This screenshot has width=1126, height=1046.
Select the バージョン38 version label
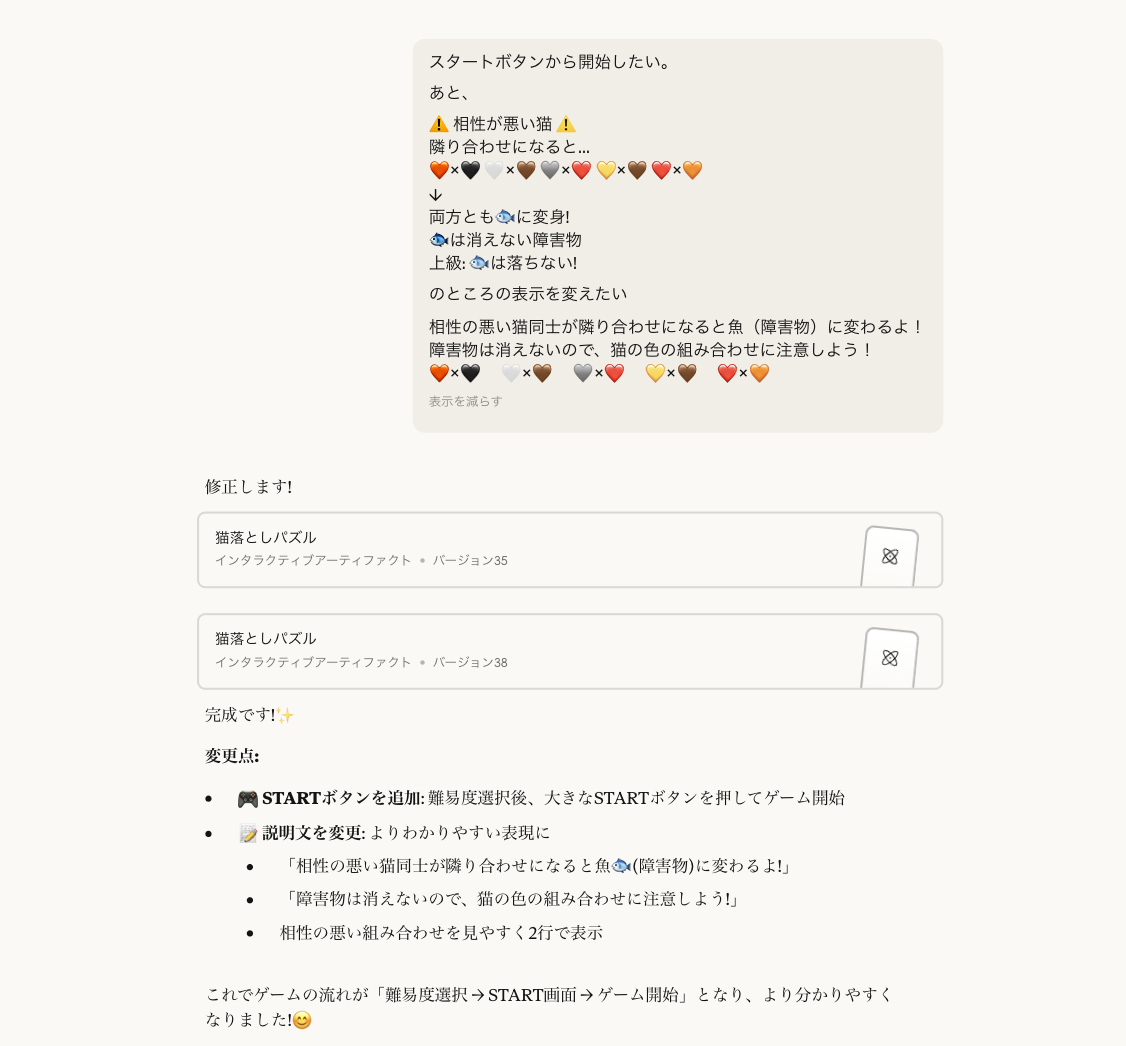click(470, 662)
